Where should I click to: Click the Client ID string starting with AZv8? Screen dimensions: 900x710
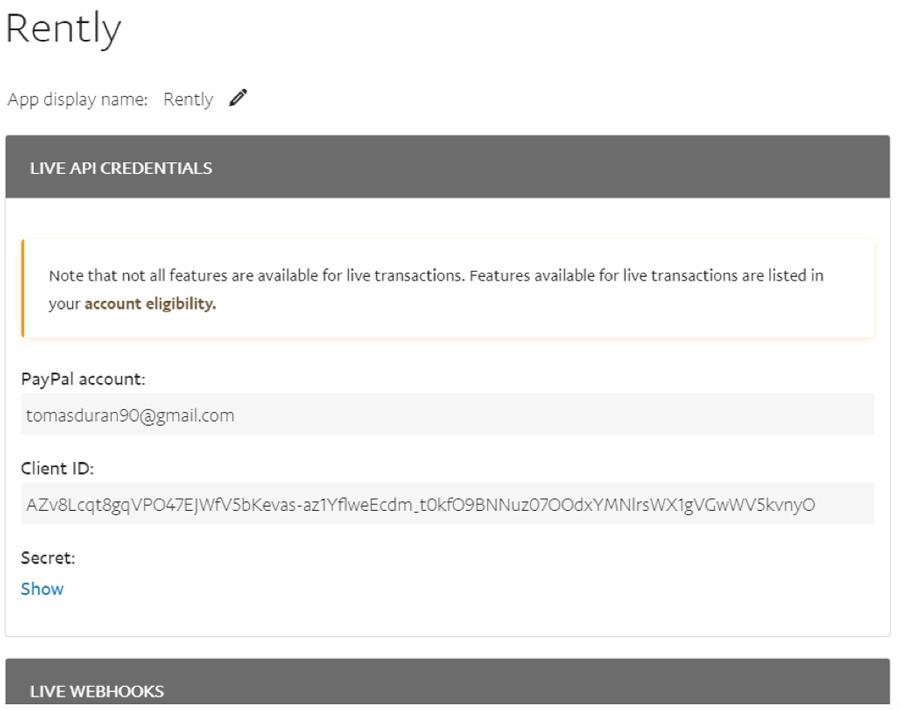(x=420, y=505)
